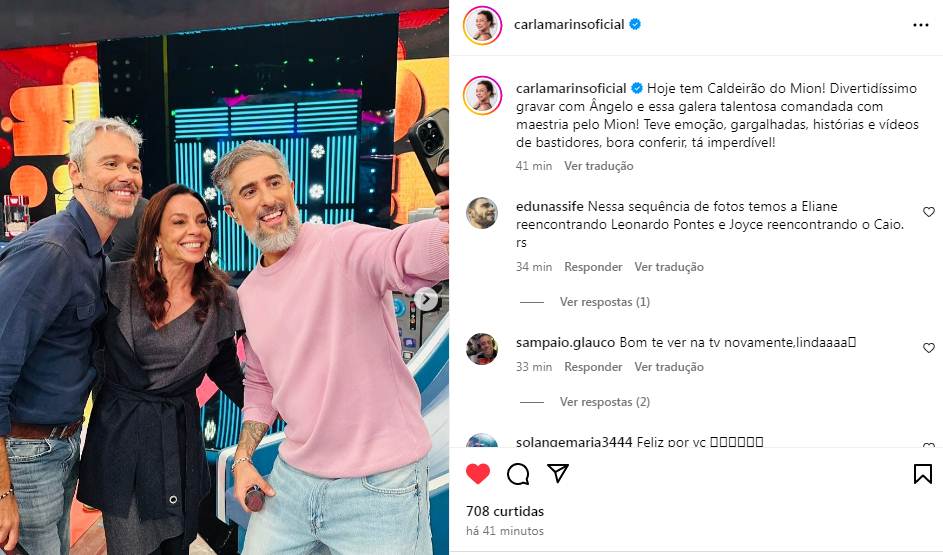Expand Ver respostas (1) under edunassife's comment

point(604,302)
